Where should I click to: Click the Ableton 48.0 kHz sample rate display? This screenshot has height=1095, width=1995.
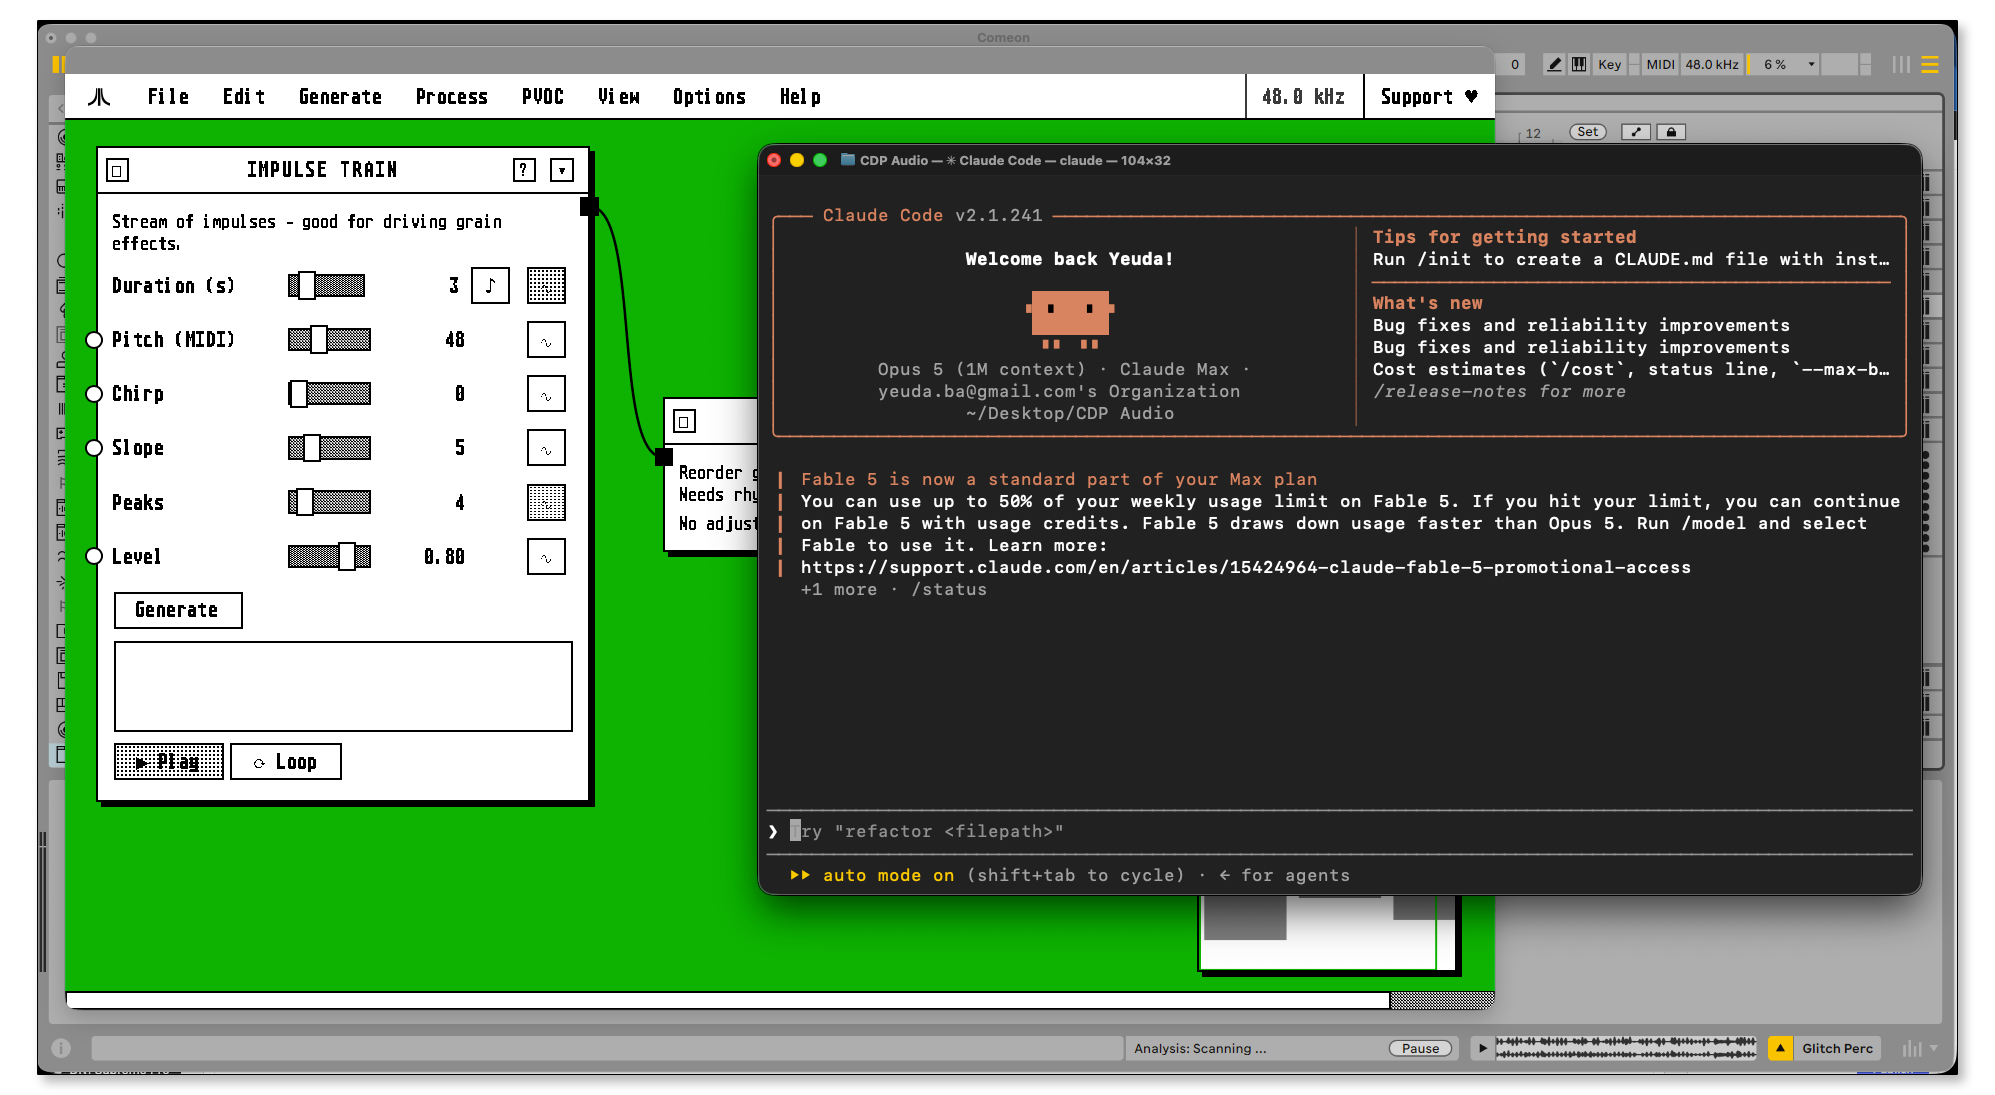1712,64
